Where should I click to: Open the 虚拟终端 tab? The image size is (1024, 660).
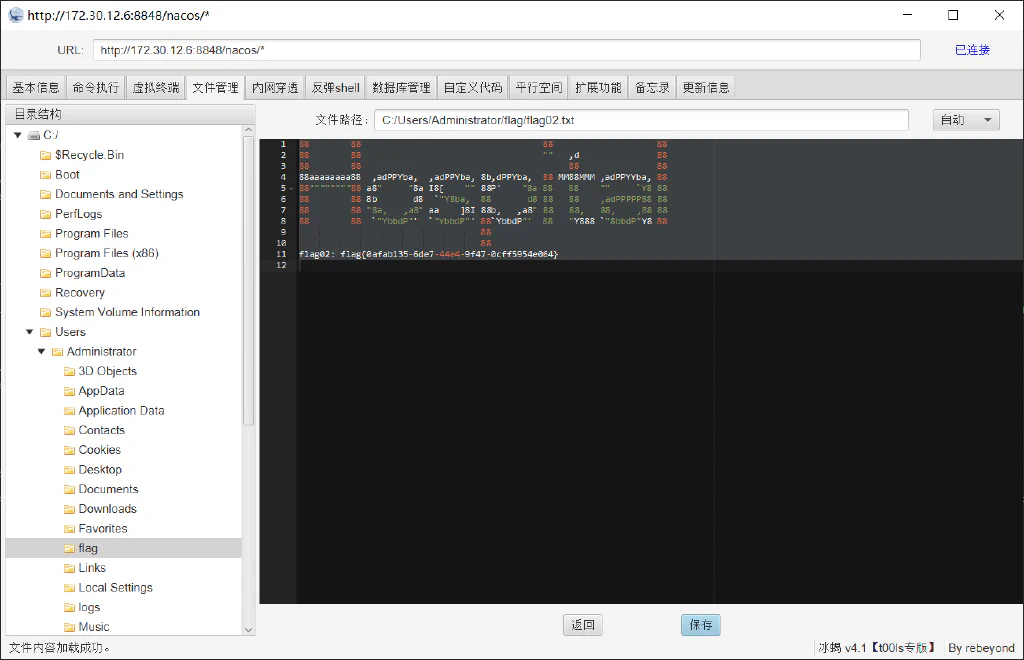(155, 87)
